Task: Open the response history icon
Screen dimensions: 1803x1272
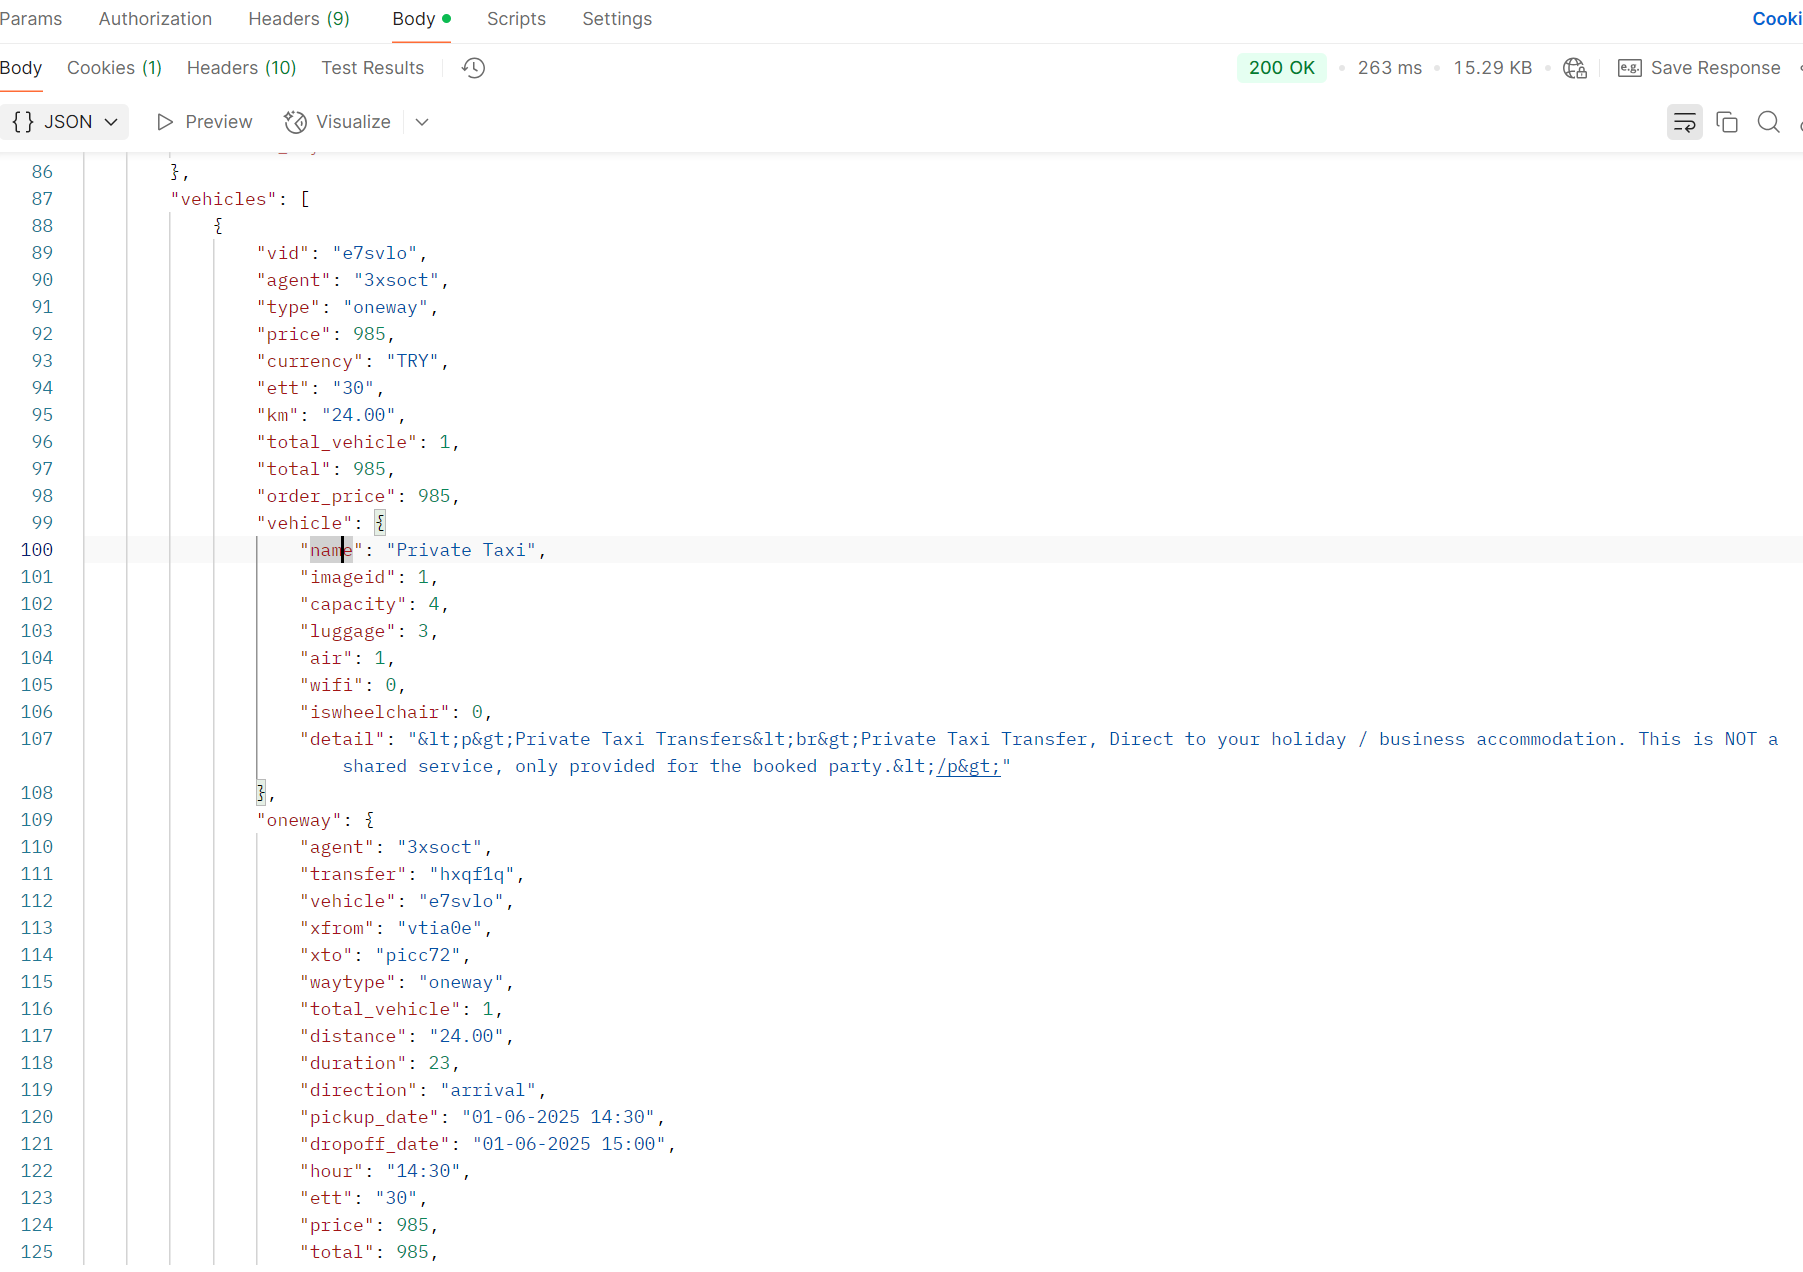Action: click(473, 68)
